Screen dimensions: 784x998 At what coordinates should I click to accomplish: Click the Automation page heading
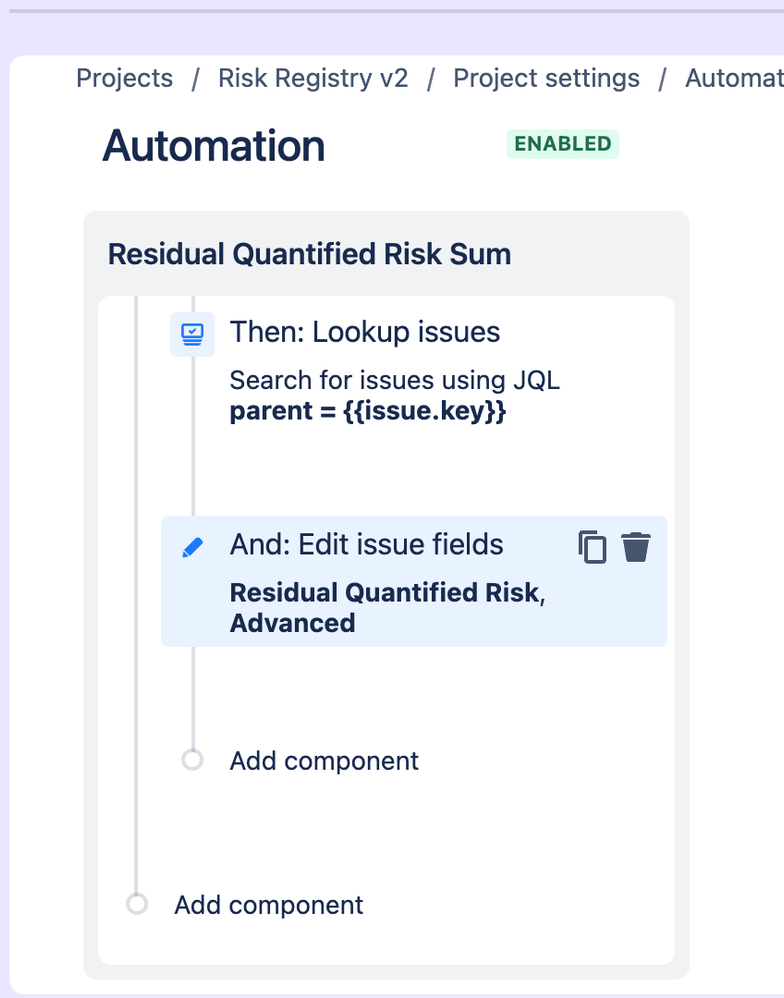pyautogui.click(x=214, y=146)
